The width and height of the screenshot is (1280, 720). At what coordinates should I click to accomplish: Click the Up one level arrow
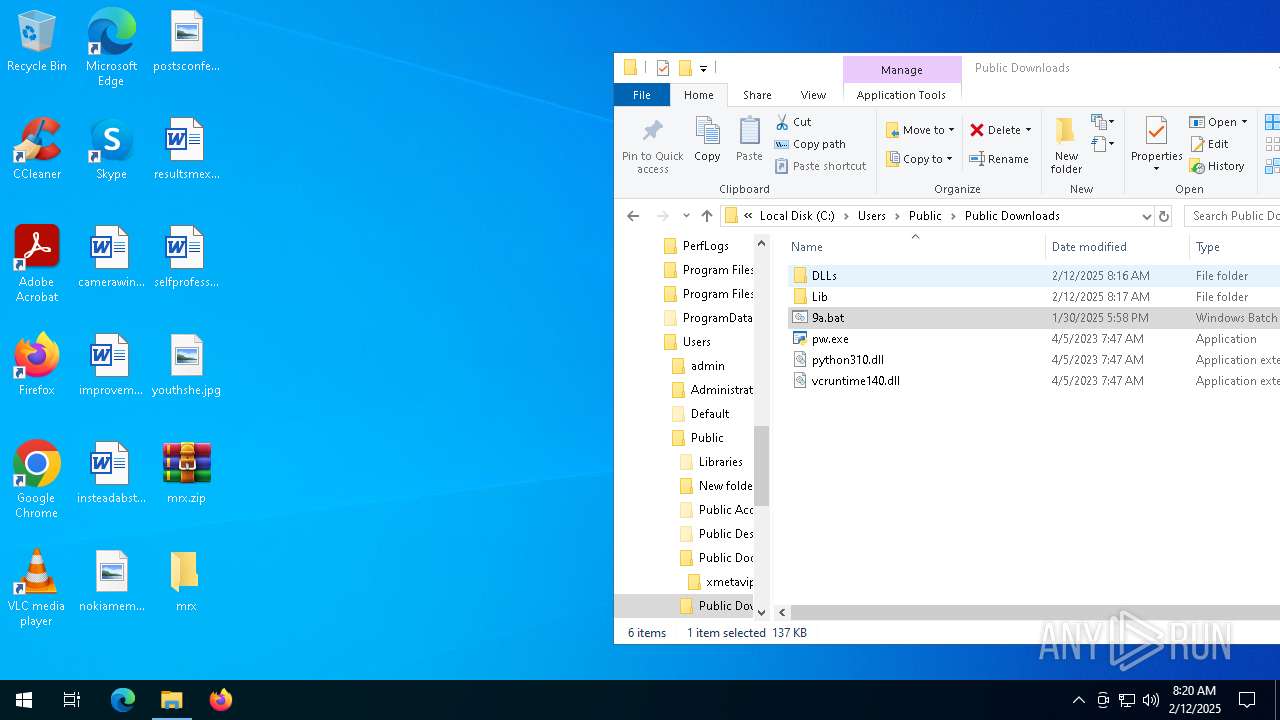click(x=707, y=216)
